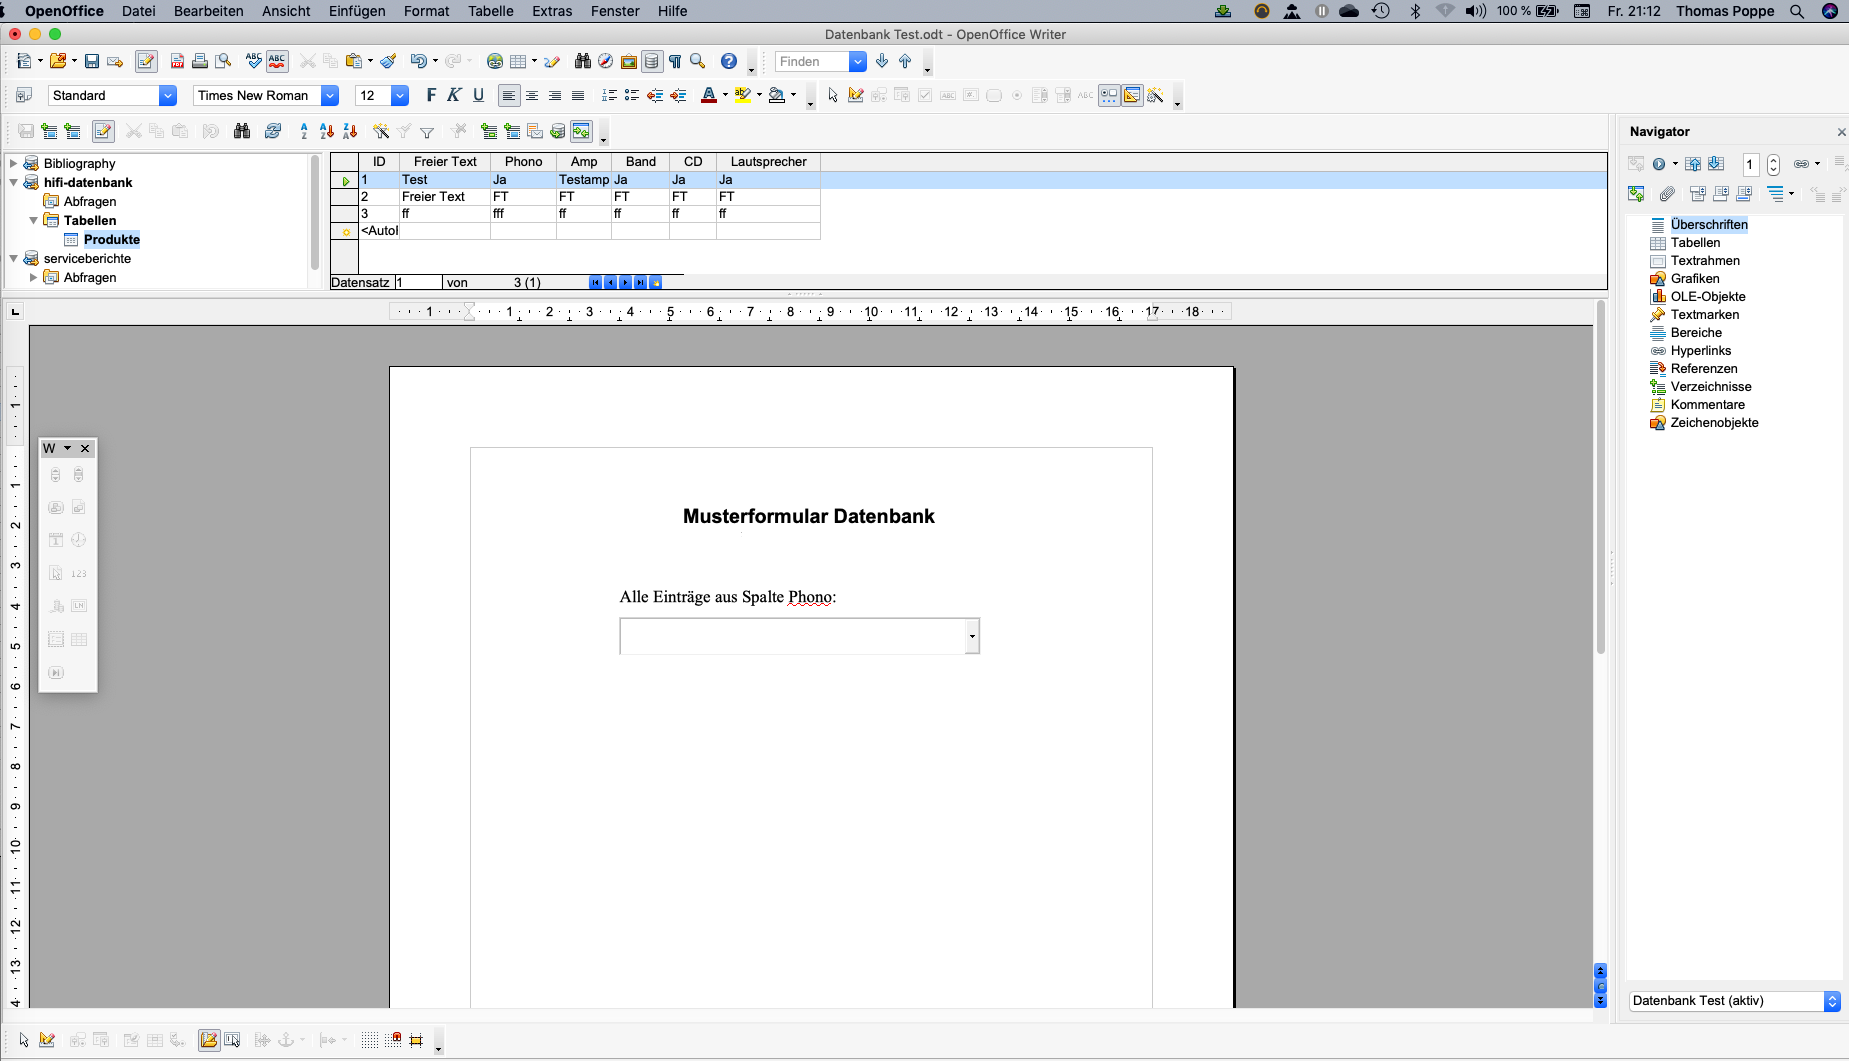Click the Save document icon
The height and width of the screenshot is (1061, 1849).
click(x=92, y=62)
